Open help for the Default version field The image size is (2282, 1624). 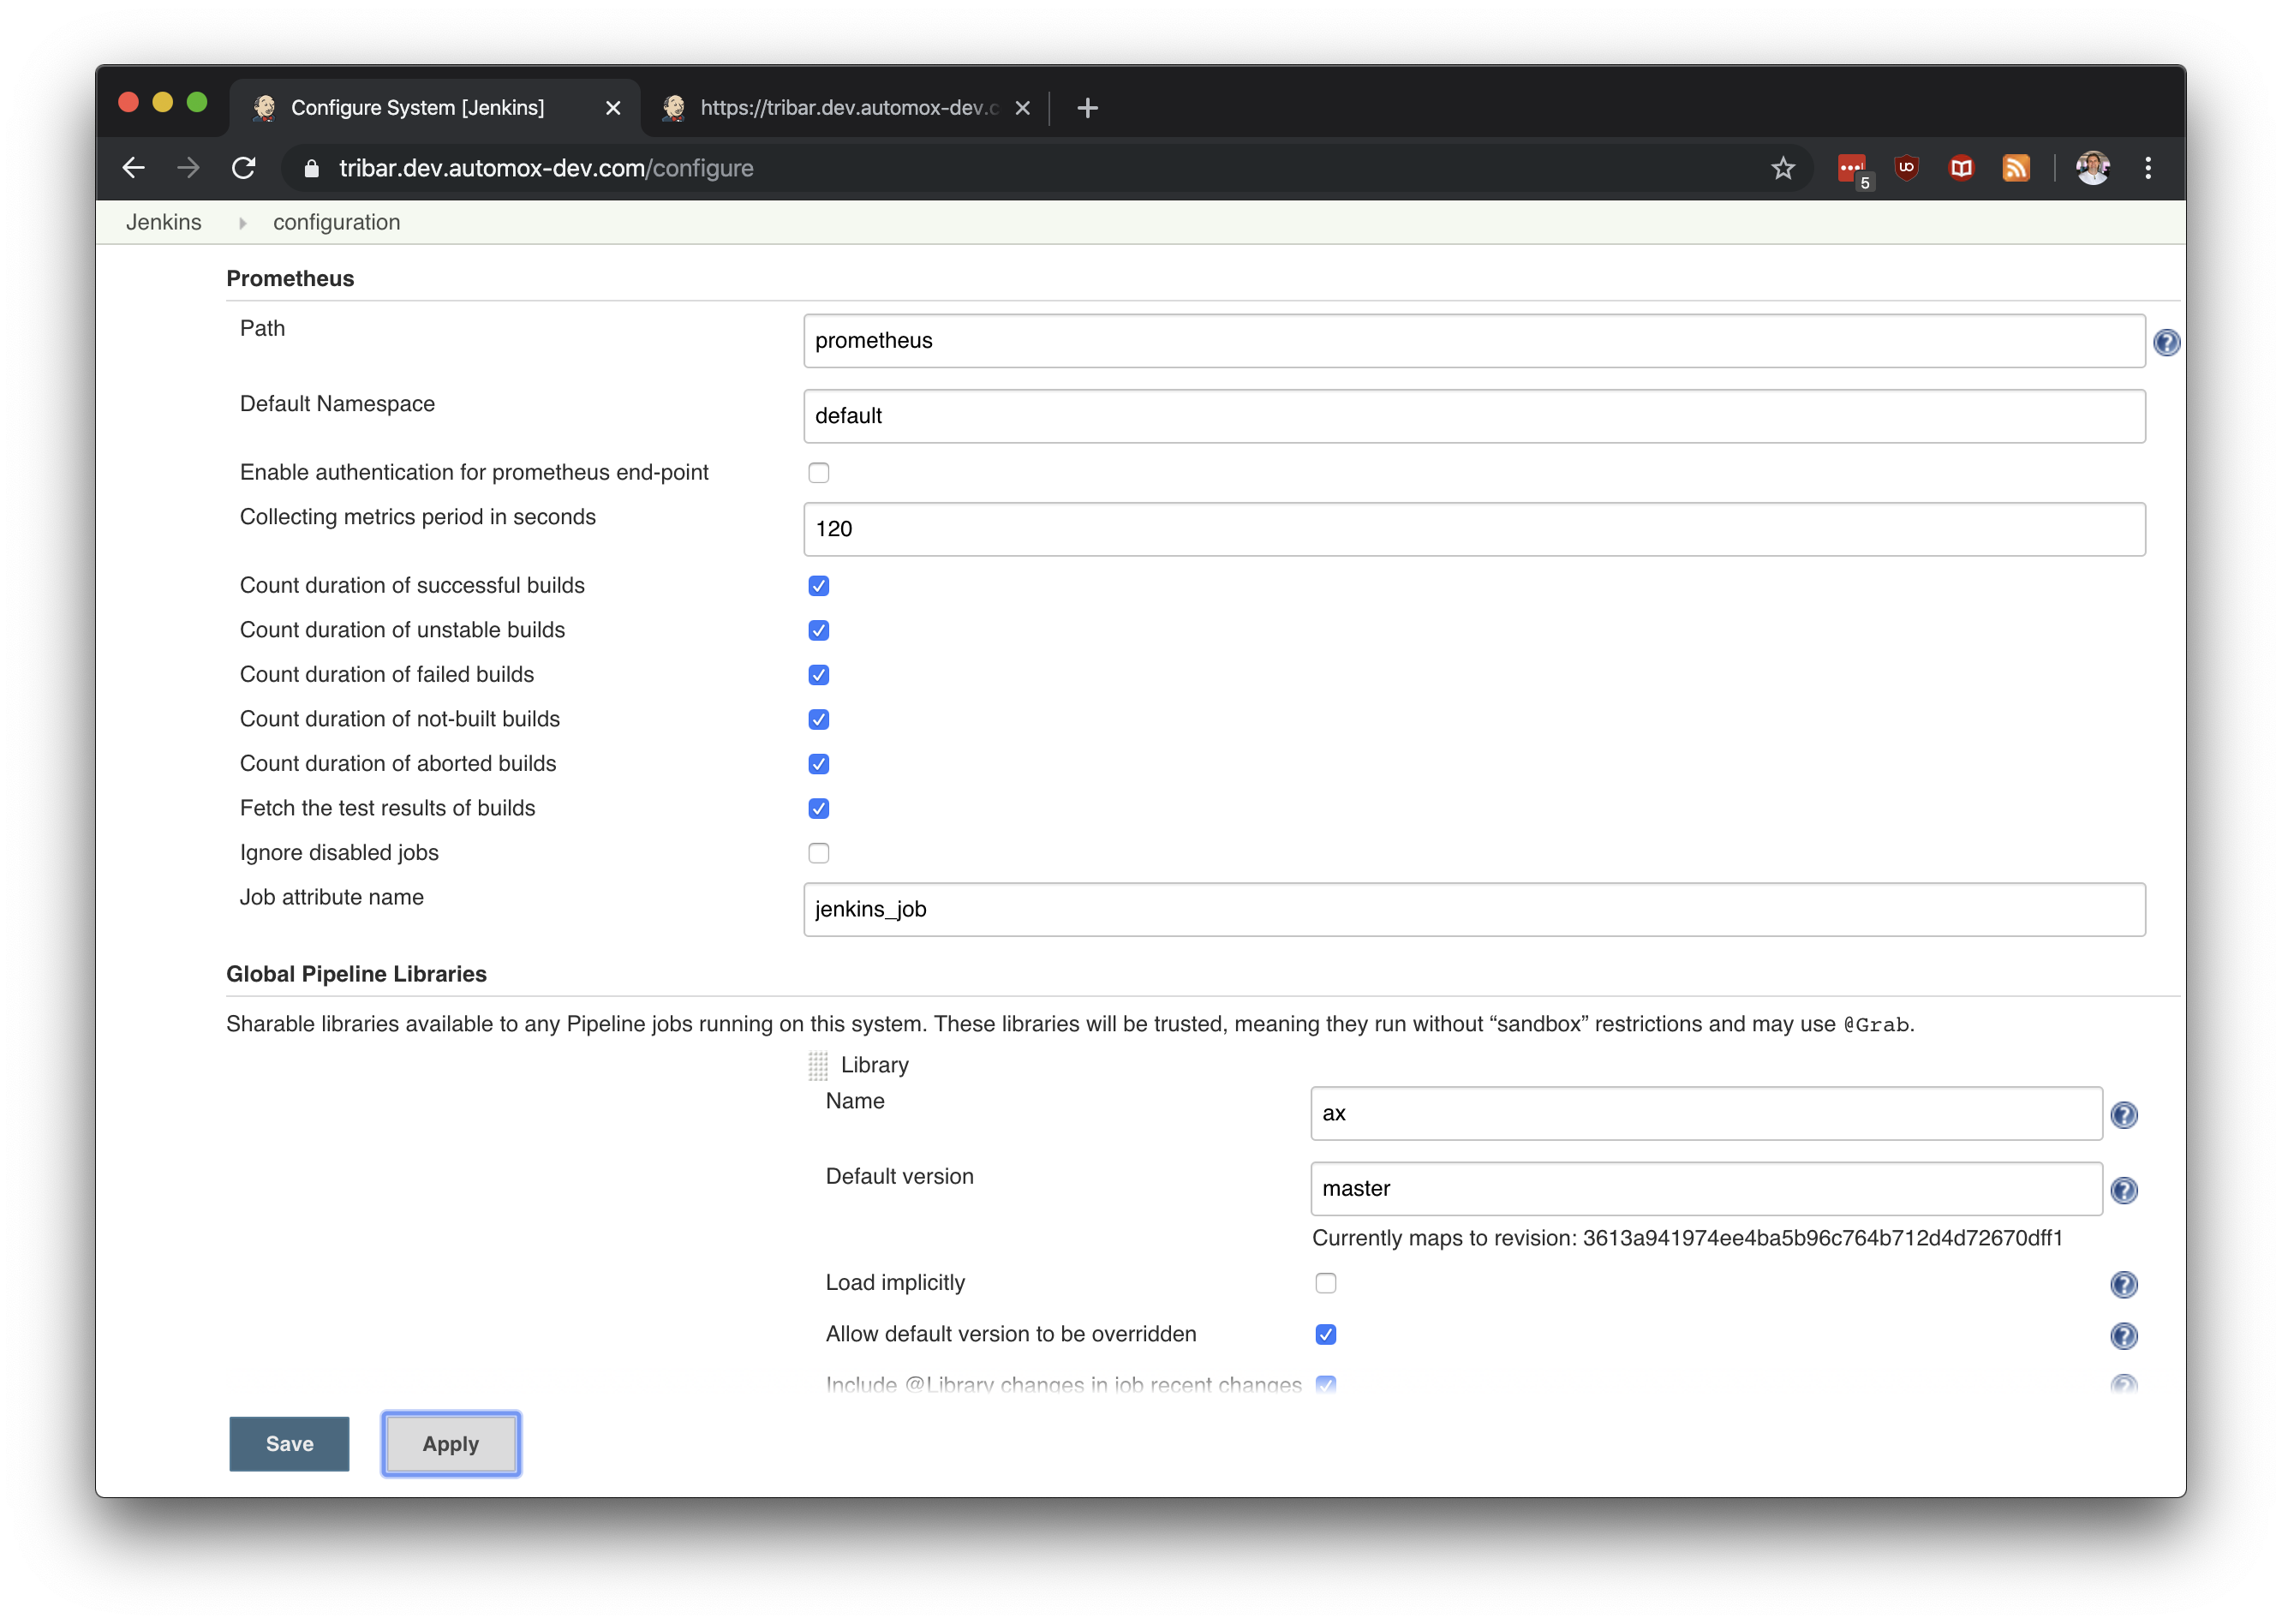click(2124, 1190)
